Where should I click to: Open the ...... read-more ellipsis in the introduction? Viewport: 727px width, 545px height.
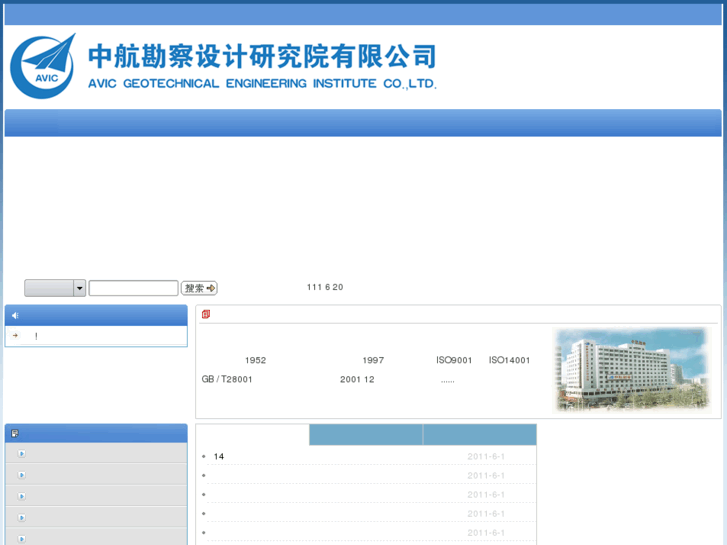coord(447,381)
